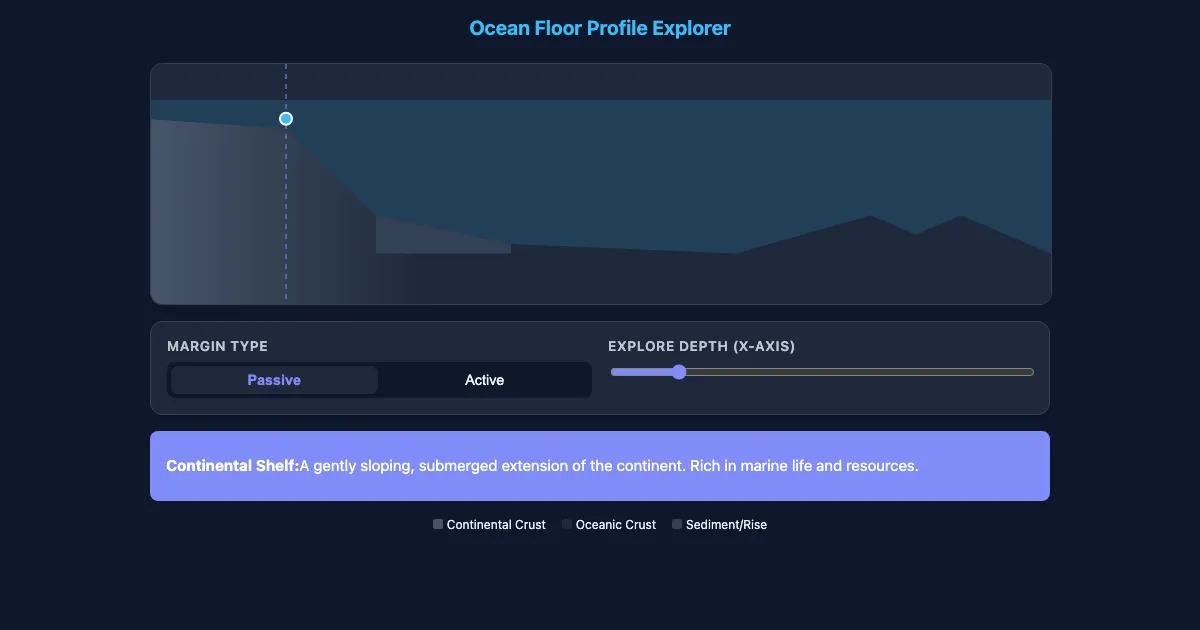Click the Continental Crust legend text

(x=496, y=524)
